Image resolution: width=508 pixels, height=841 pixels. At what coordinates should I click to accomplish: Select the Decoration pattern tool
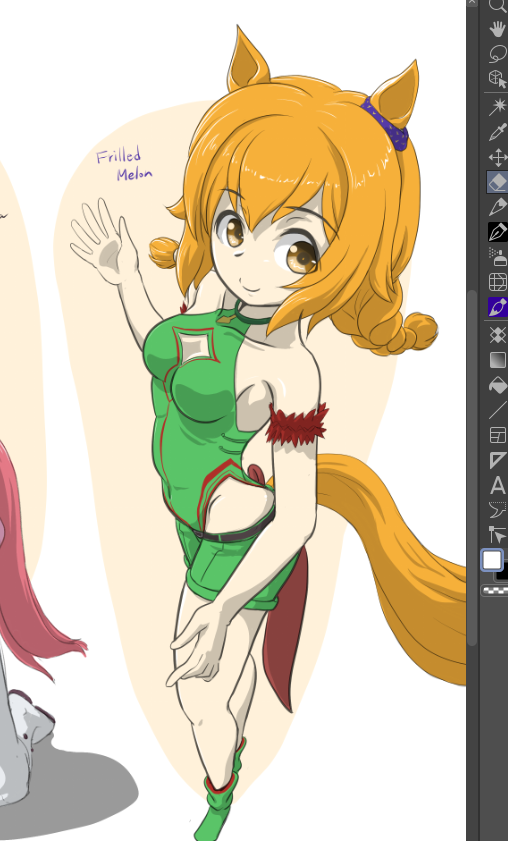coord(498,282)
